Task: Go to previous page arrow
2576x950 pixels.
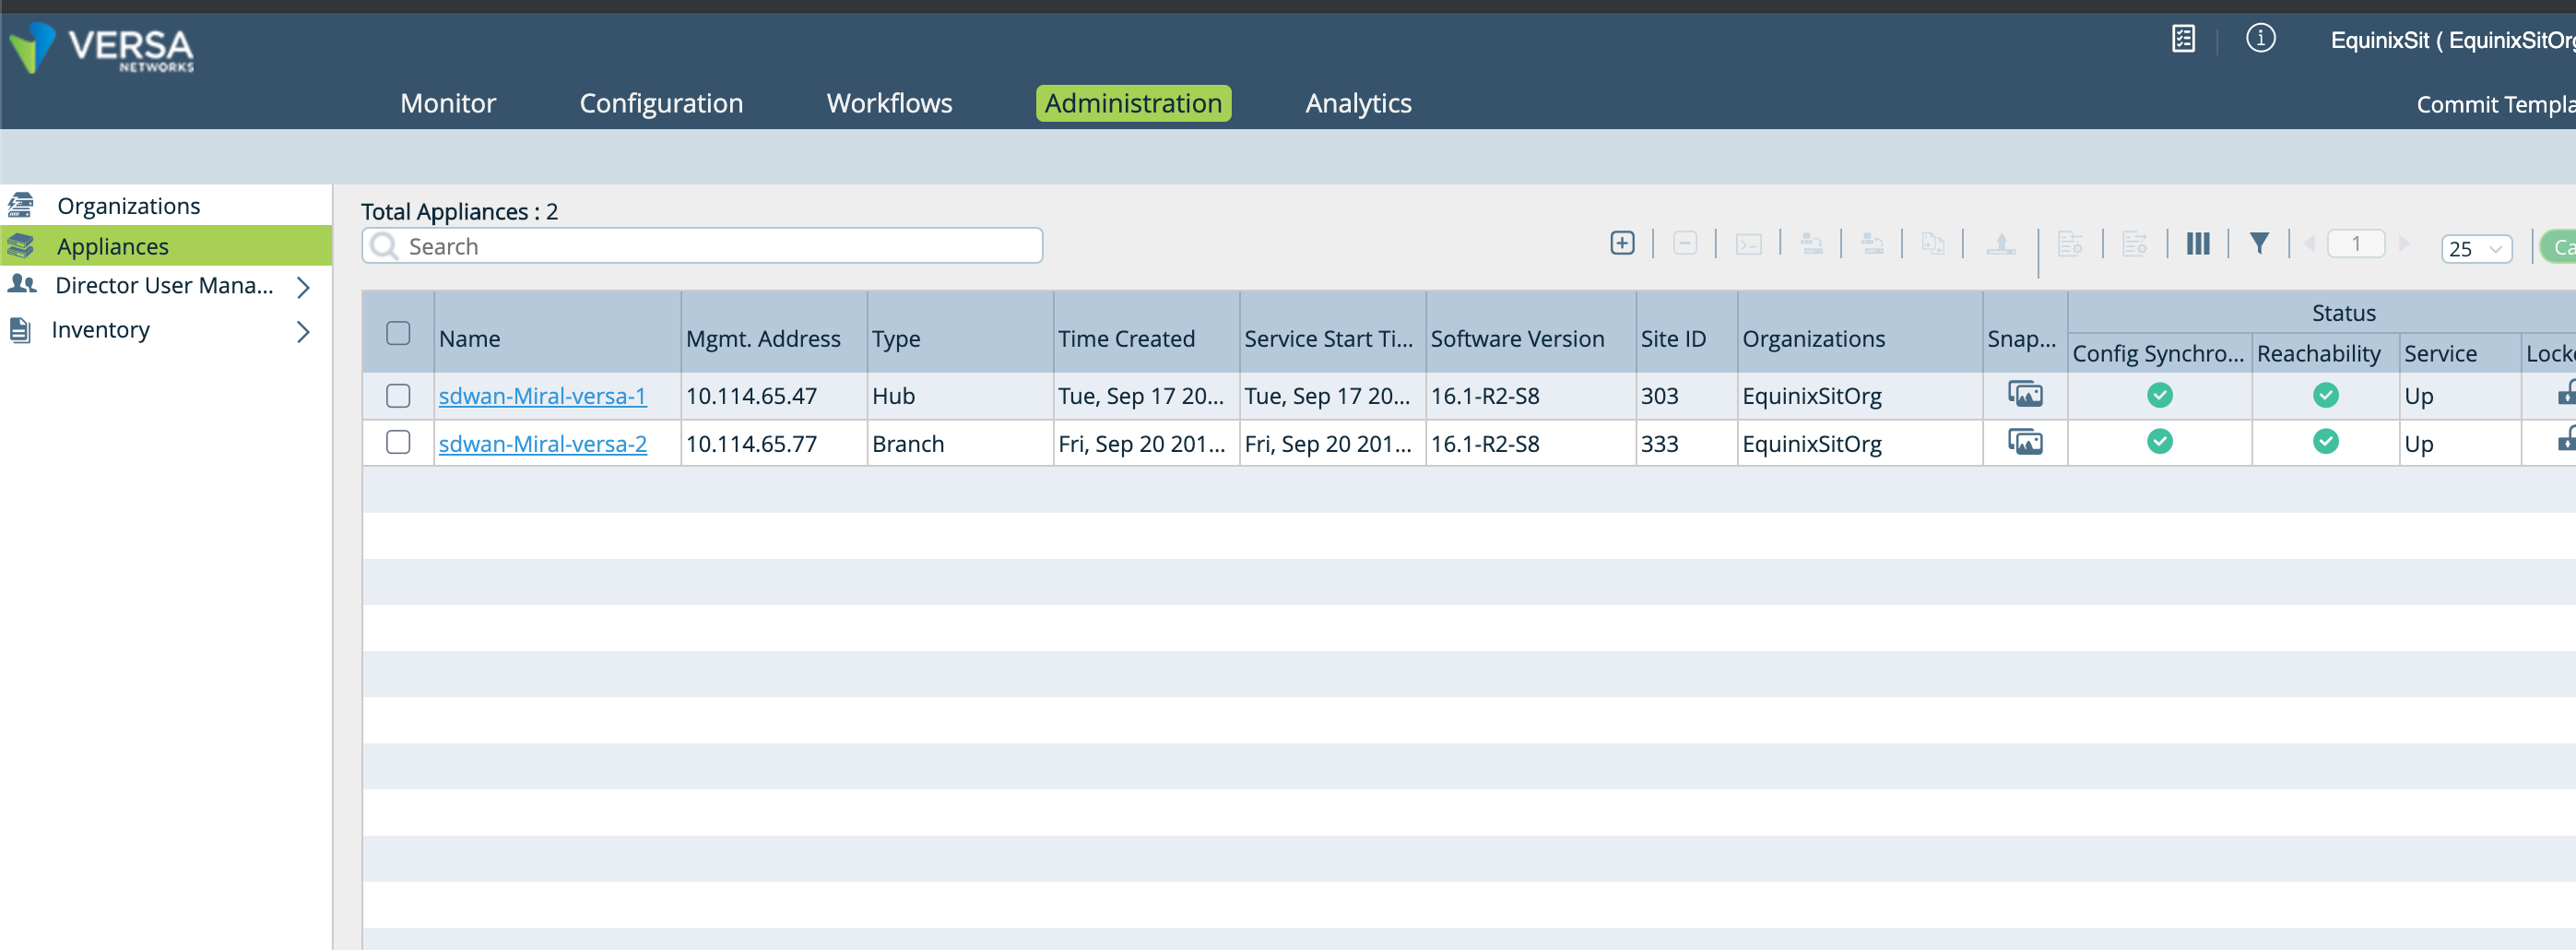Action: pyautogui.click(x=2309, y=244)
